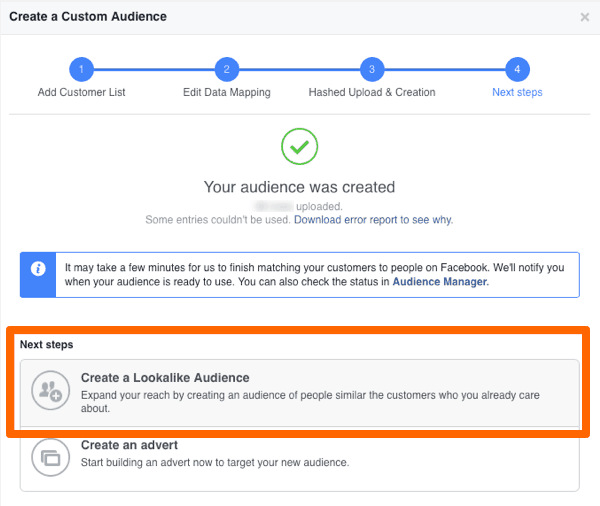Click the step 4 circle icon
This screenshot has width=600, height=506.
point(517,69)
